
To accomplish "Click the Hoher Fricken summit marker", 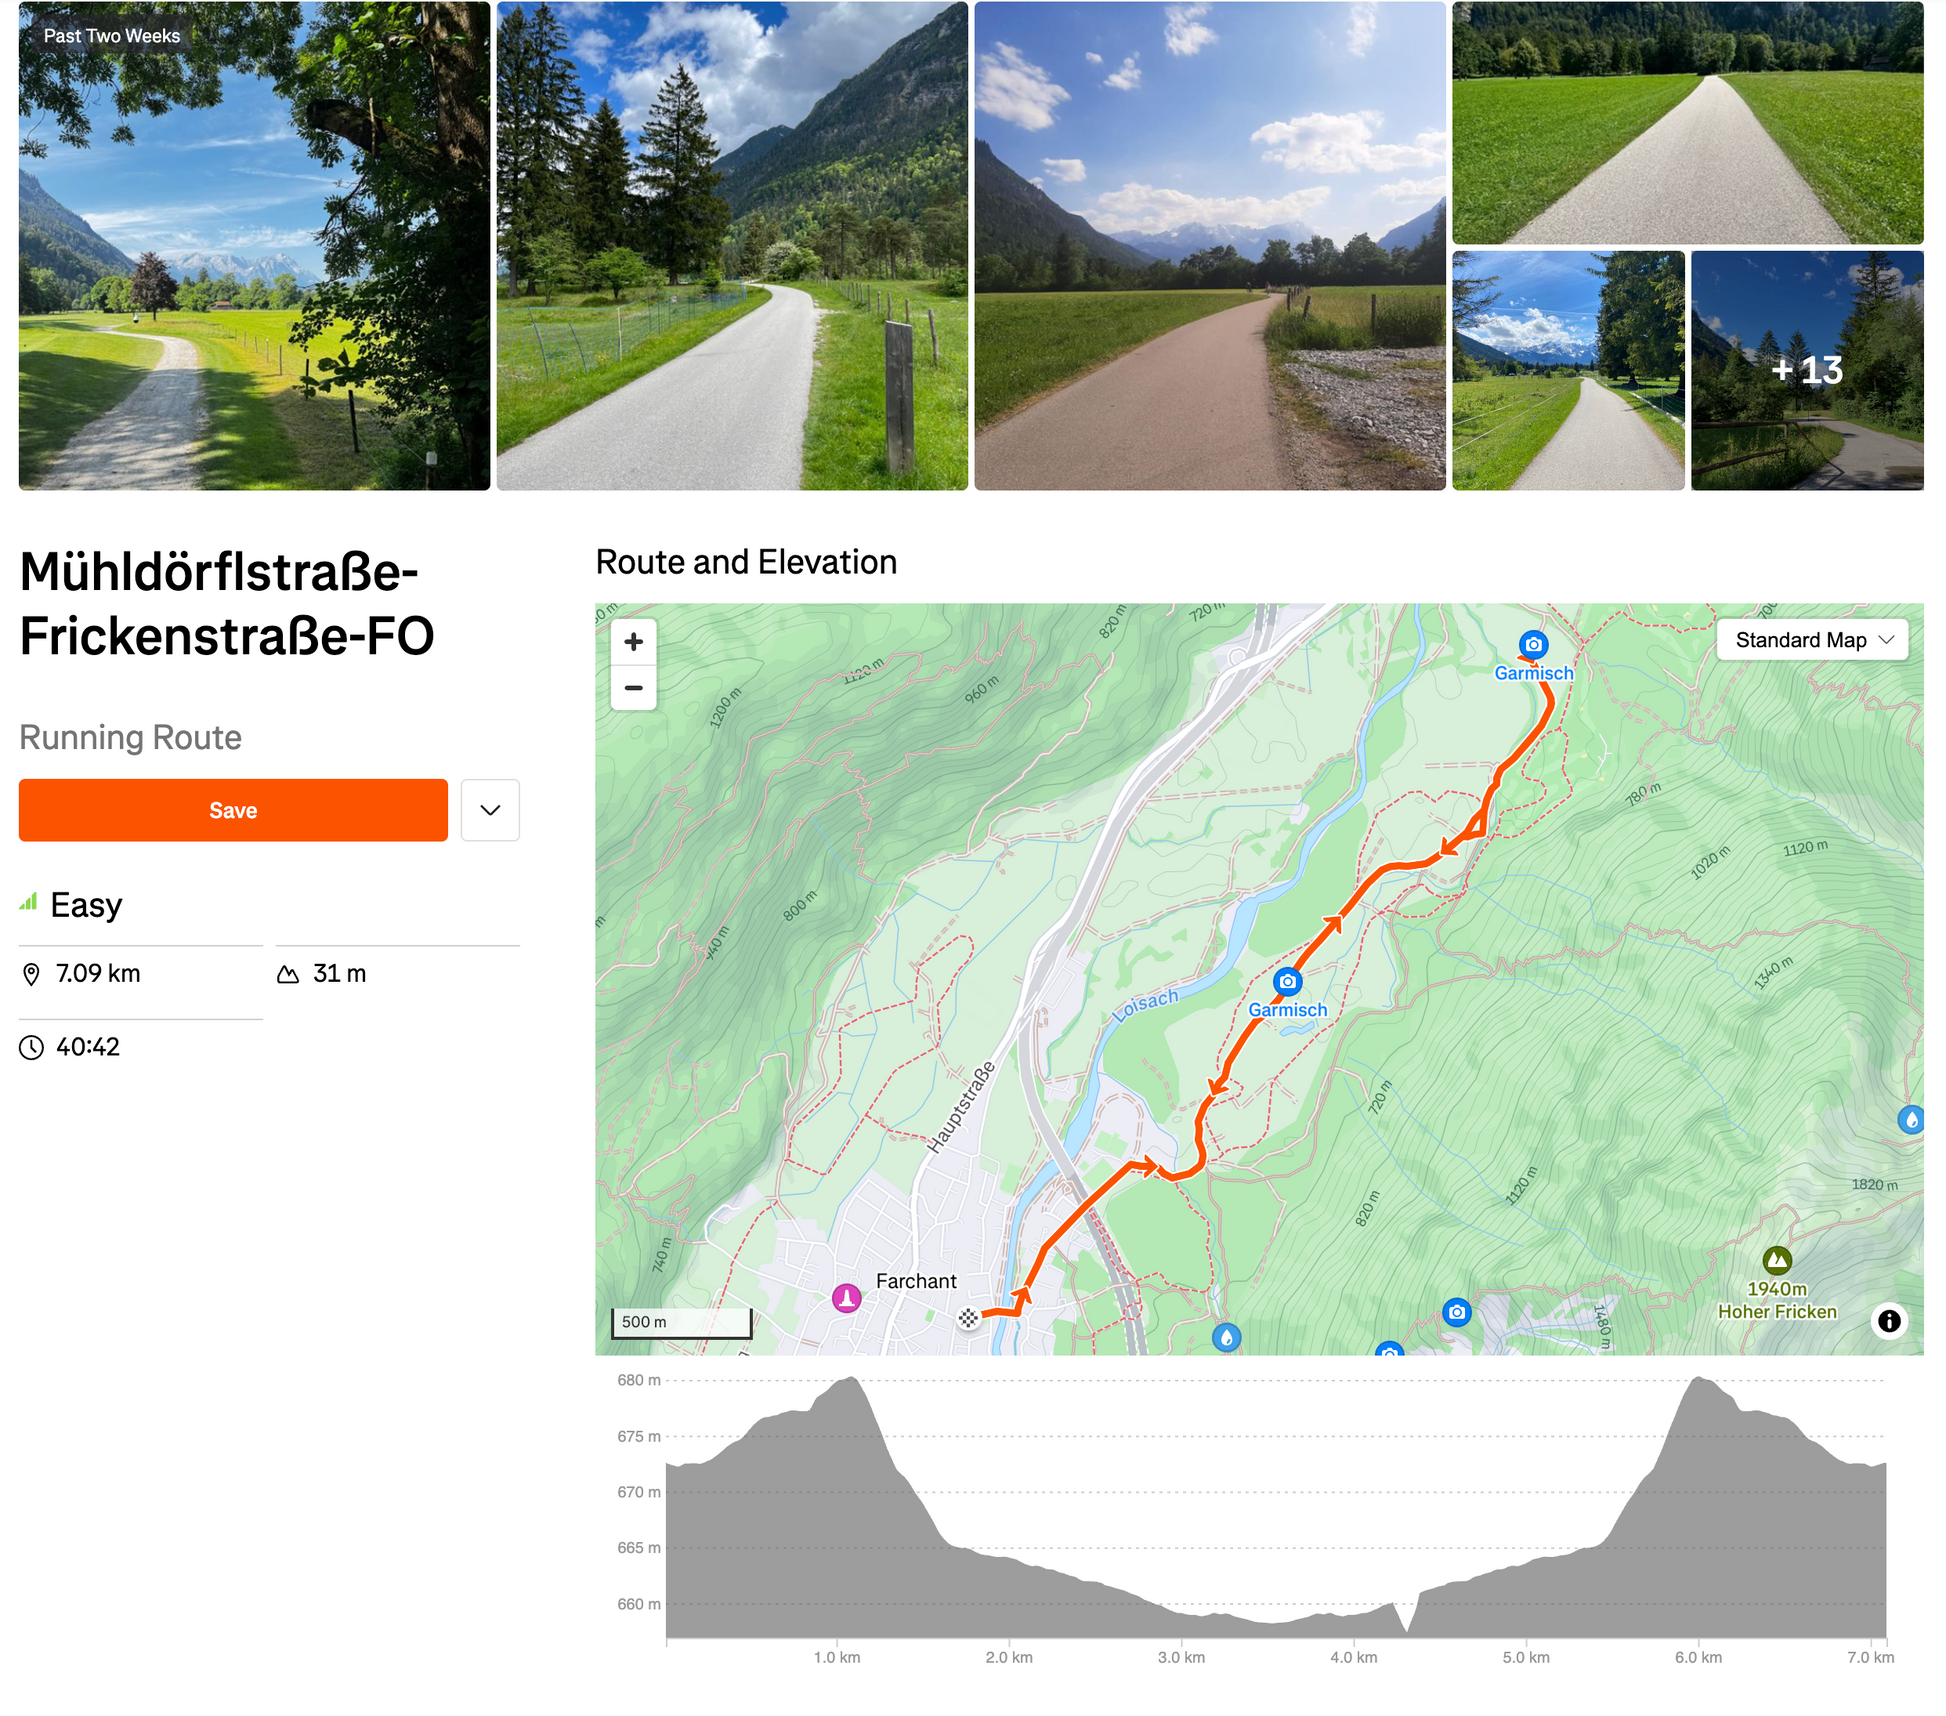I will [1776, 1260].
